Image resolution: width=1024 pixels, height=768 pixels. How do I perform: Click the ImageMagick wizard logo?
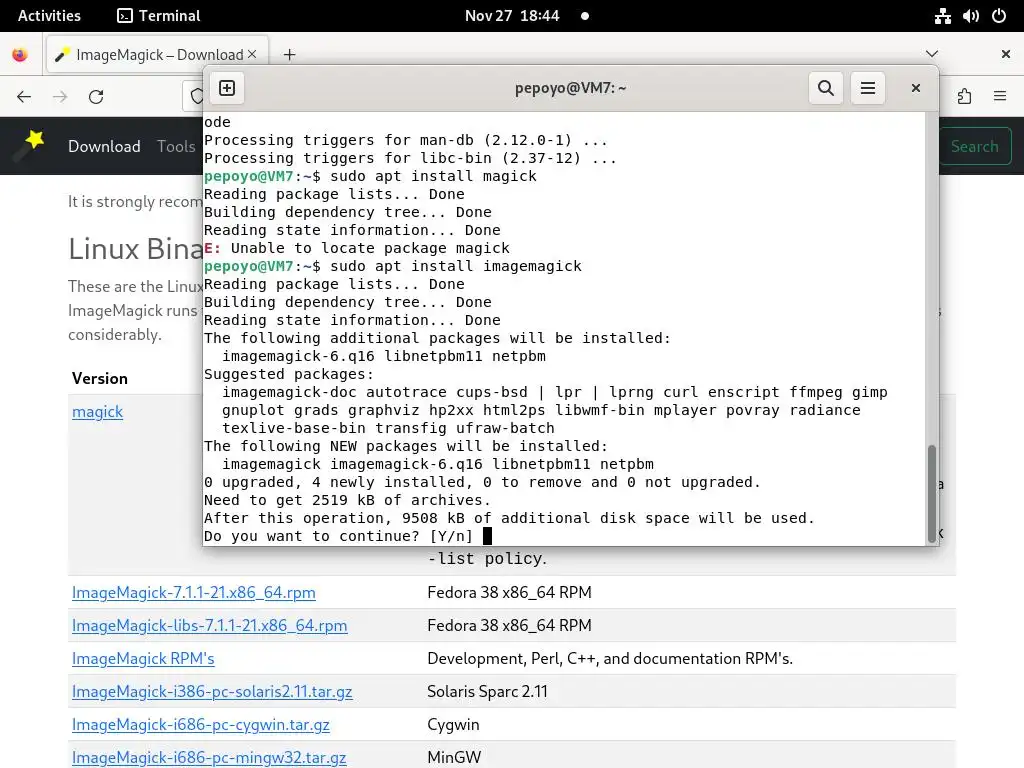31,145
